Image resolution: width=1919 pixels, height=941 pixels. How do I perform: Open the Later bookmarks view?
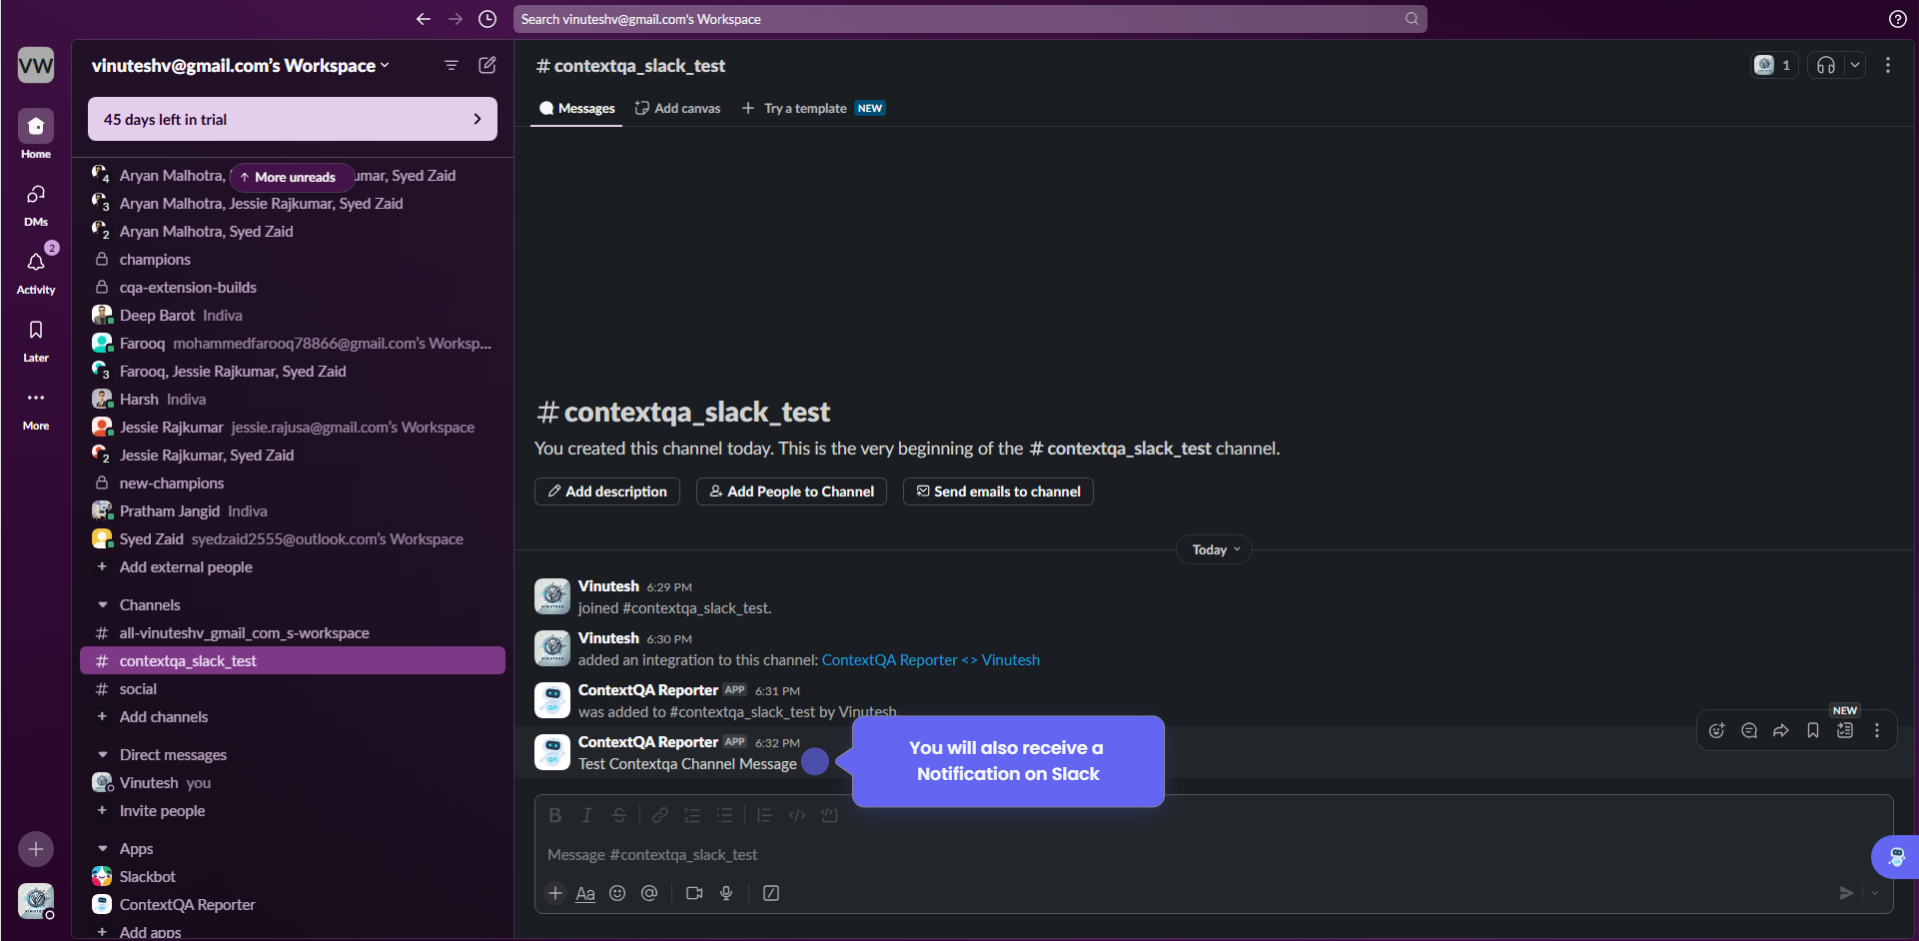click(36, 331)
